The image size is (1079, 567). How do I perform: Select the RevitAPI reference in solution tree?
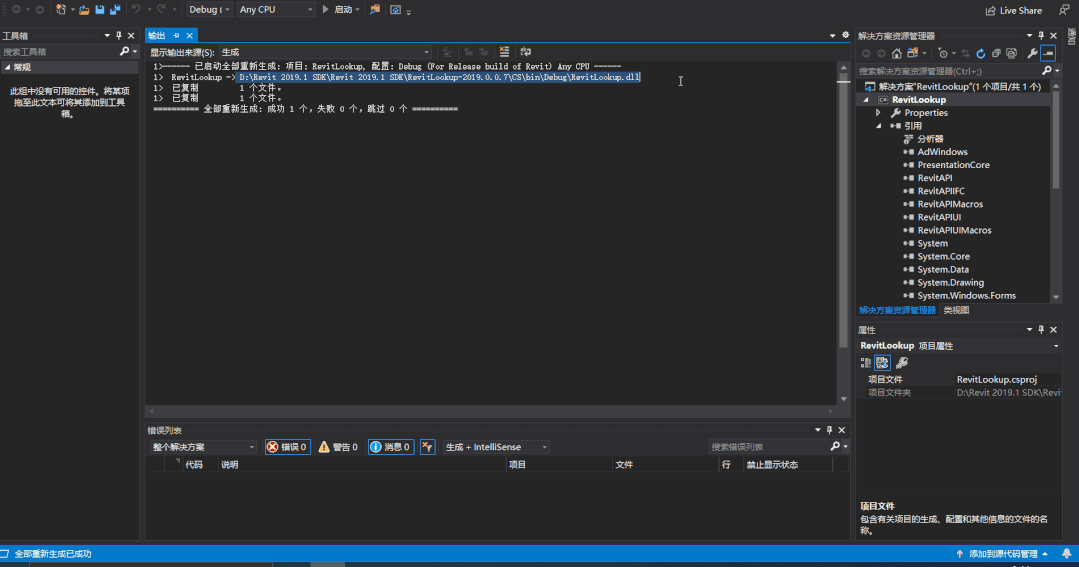point(934,178)
